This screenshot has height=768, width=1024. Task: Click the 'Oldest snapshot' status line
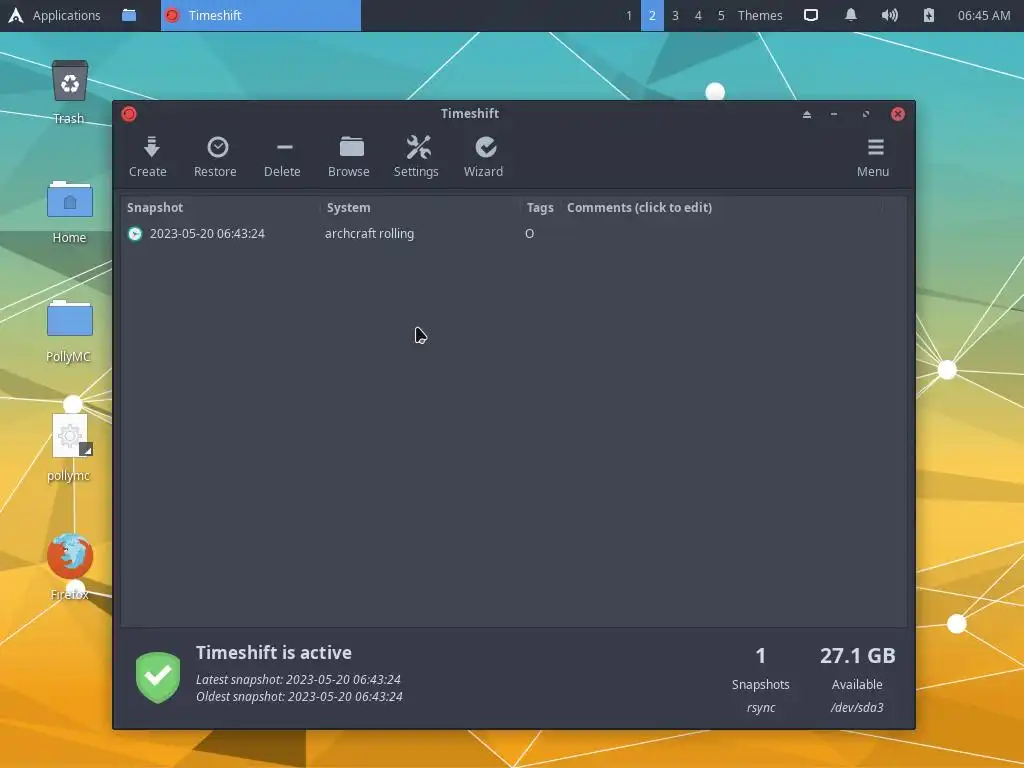(x=299, y=697)
